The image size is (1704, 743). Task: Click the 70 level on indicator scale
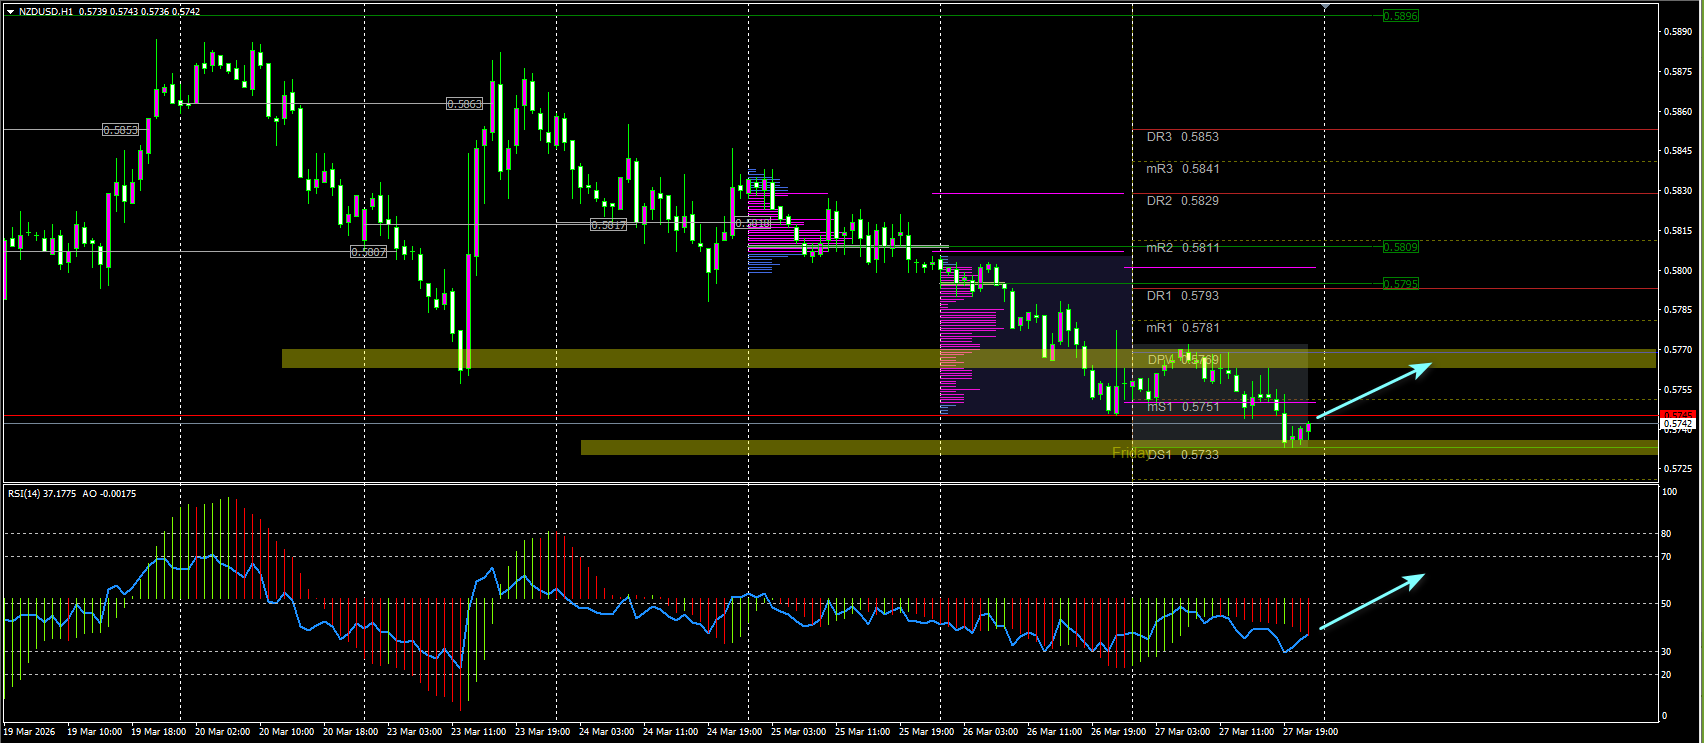[1666, 557]
